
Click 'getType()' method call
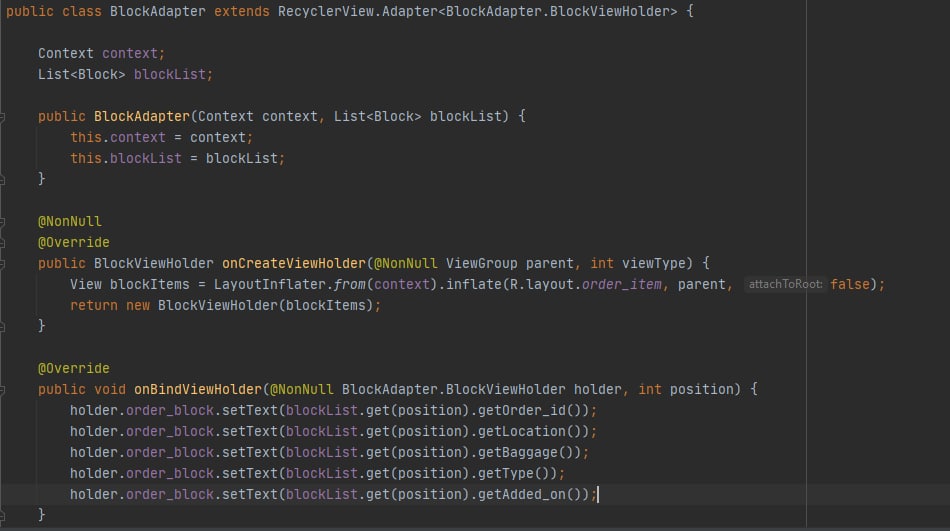514,473
